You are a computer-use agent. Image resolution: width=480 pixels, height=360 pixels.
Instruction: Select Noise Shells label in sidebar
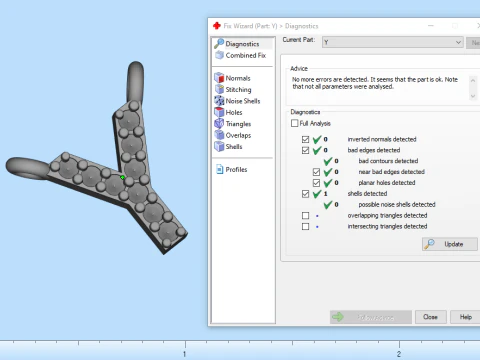tap(243, 101)
